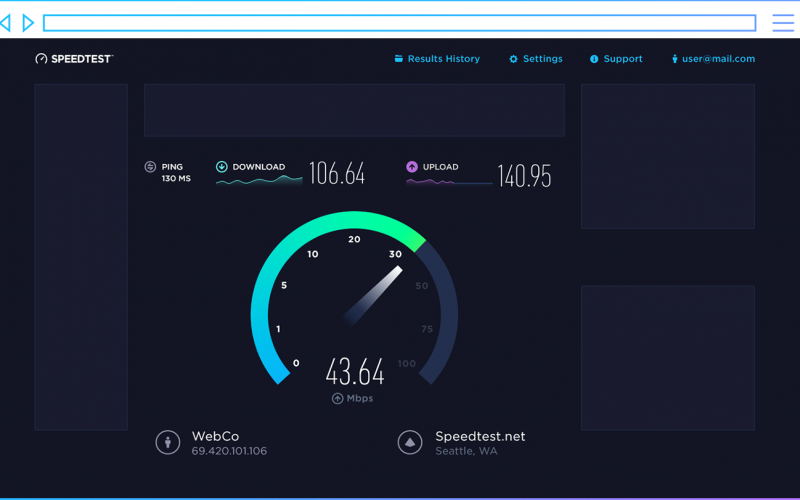
Task: Click in the browser address bar
Action: point(398,22)
